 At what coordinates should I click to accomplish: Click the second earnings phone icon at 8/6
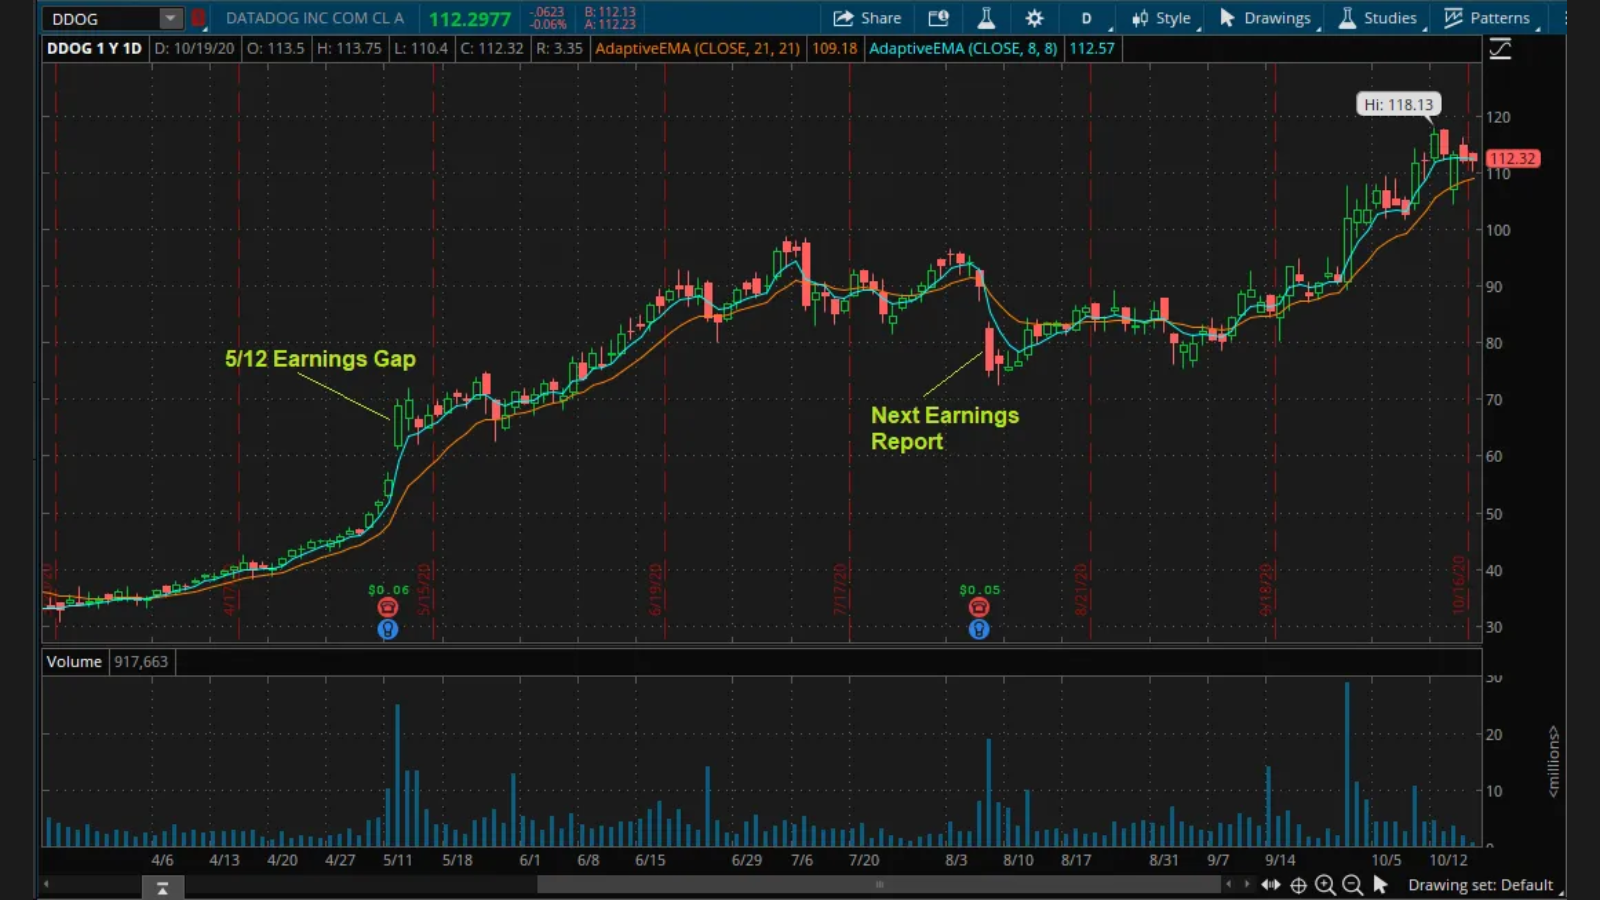point(979,607)
